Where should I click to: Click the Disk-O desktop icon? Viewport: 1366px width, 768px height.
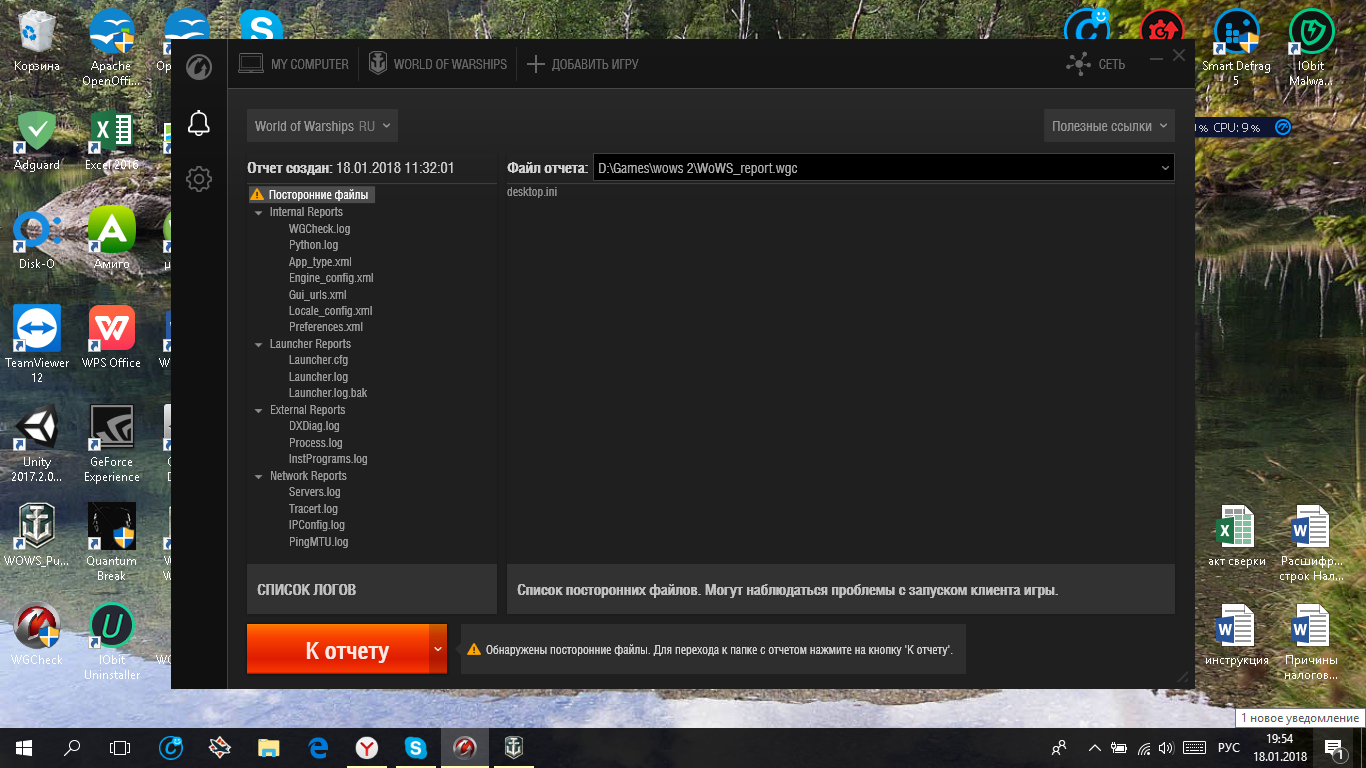click(x=37, y=239)
